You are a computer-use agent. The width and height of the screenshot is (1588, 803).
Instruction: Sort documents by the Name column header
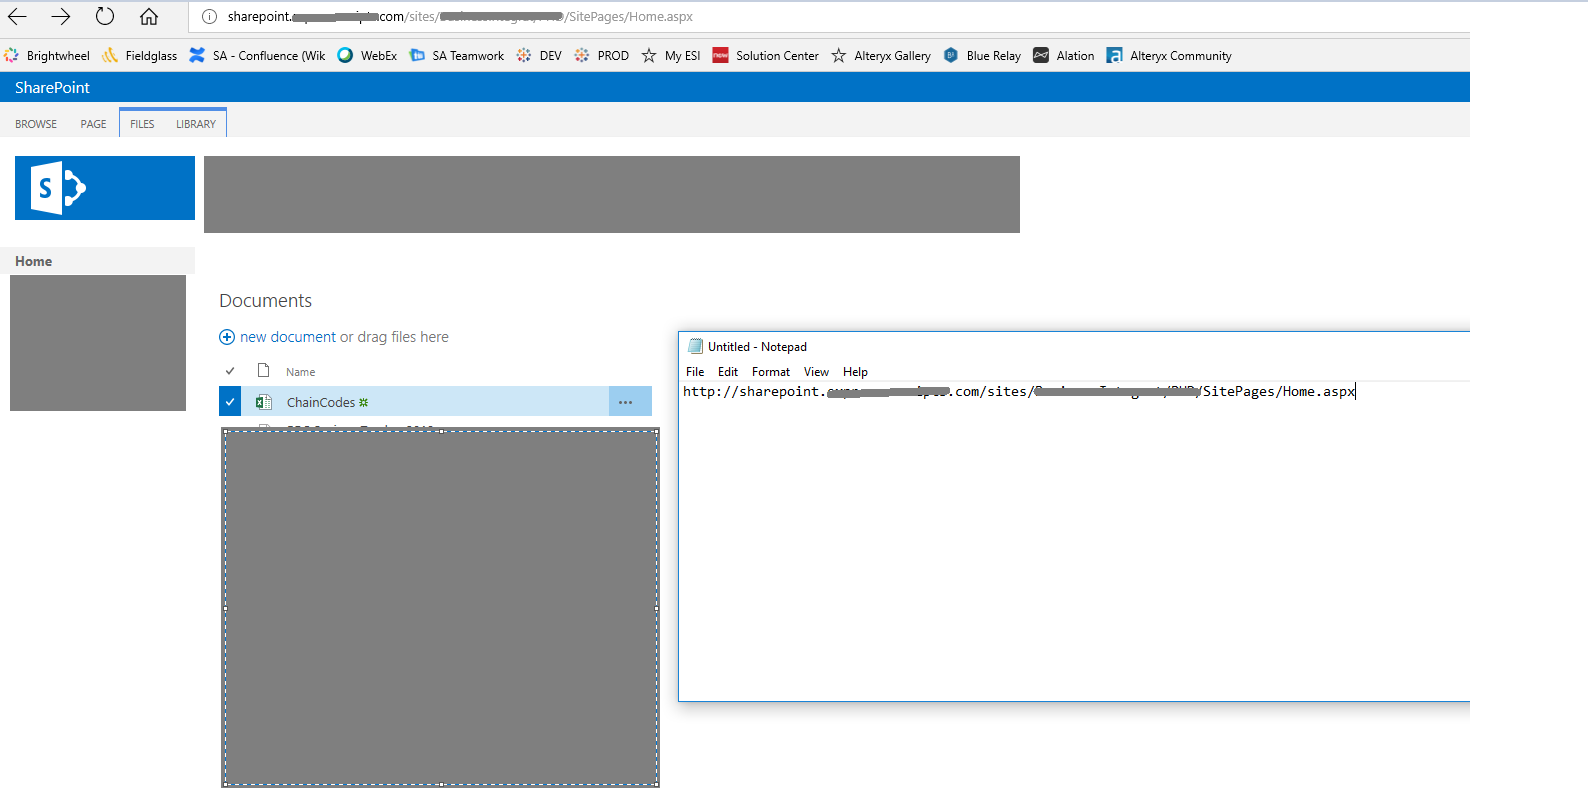click(x=301, y=372)
